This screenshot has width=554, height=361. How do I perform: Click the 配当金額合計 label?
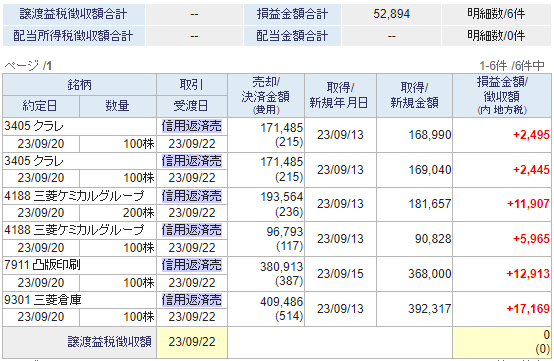pyautogui.click(x=292, y=36)
